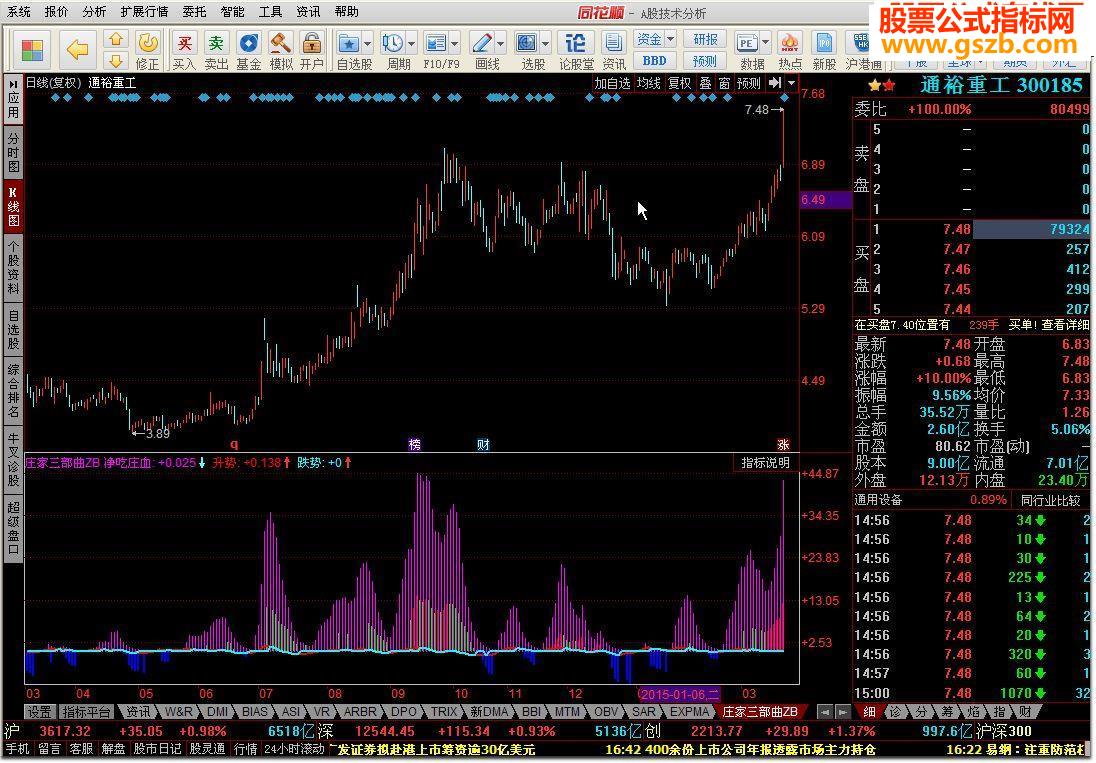This screenshot has height=763, width=1096.
Task: Open the 自选股 watchlist folder icon
Action: pos(348,43)
